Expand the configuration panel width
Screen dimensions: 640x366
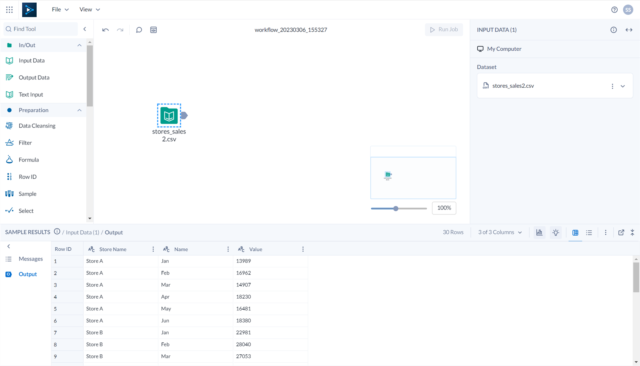629,30
